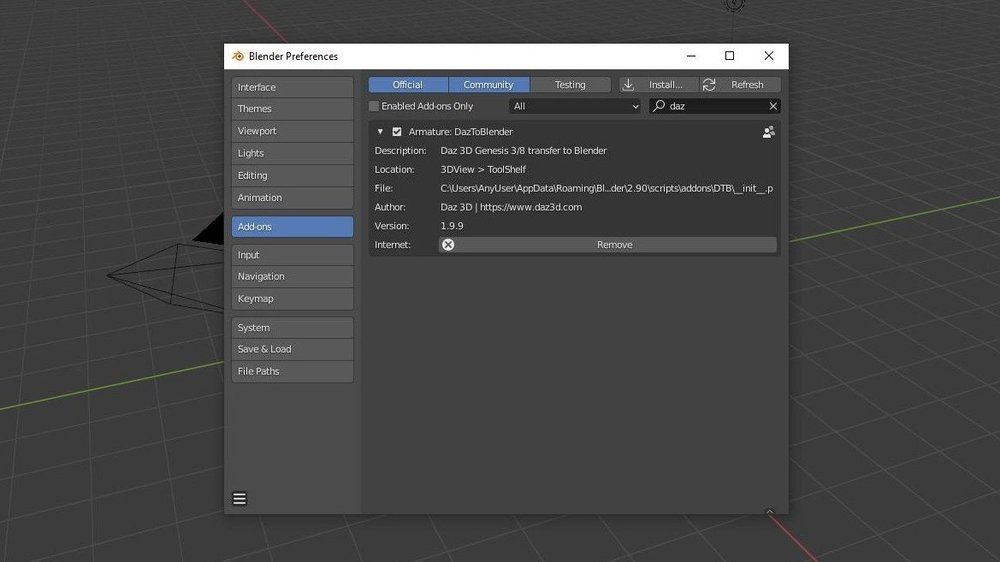Click in the add-on search field

coord(715,106)
